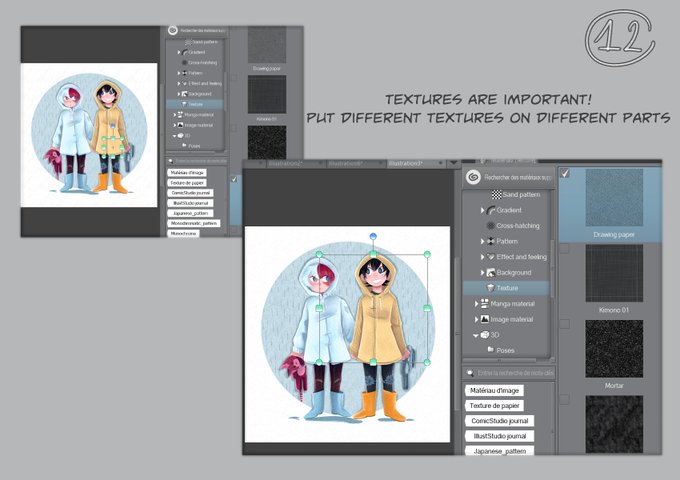This screenshot has width=680, height=480.
Task: Select the Kimono 01 texture thumbnail in the front window
Action: coord(614,273)
